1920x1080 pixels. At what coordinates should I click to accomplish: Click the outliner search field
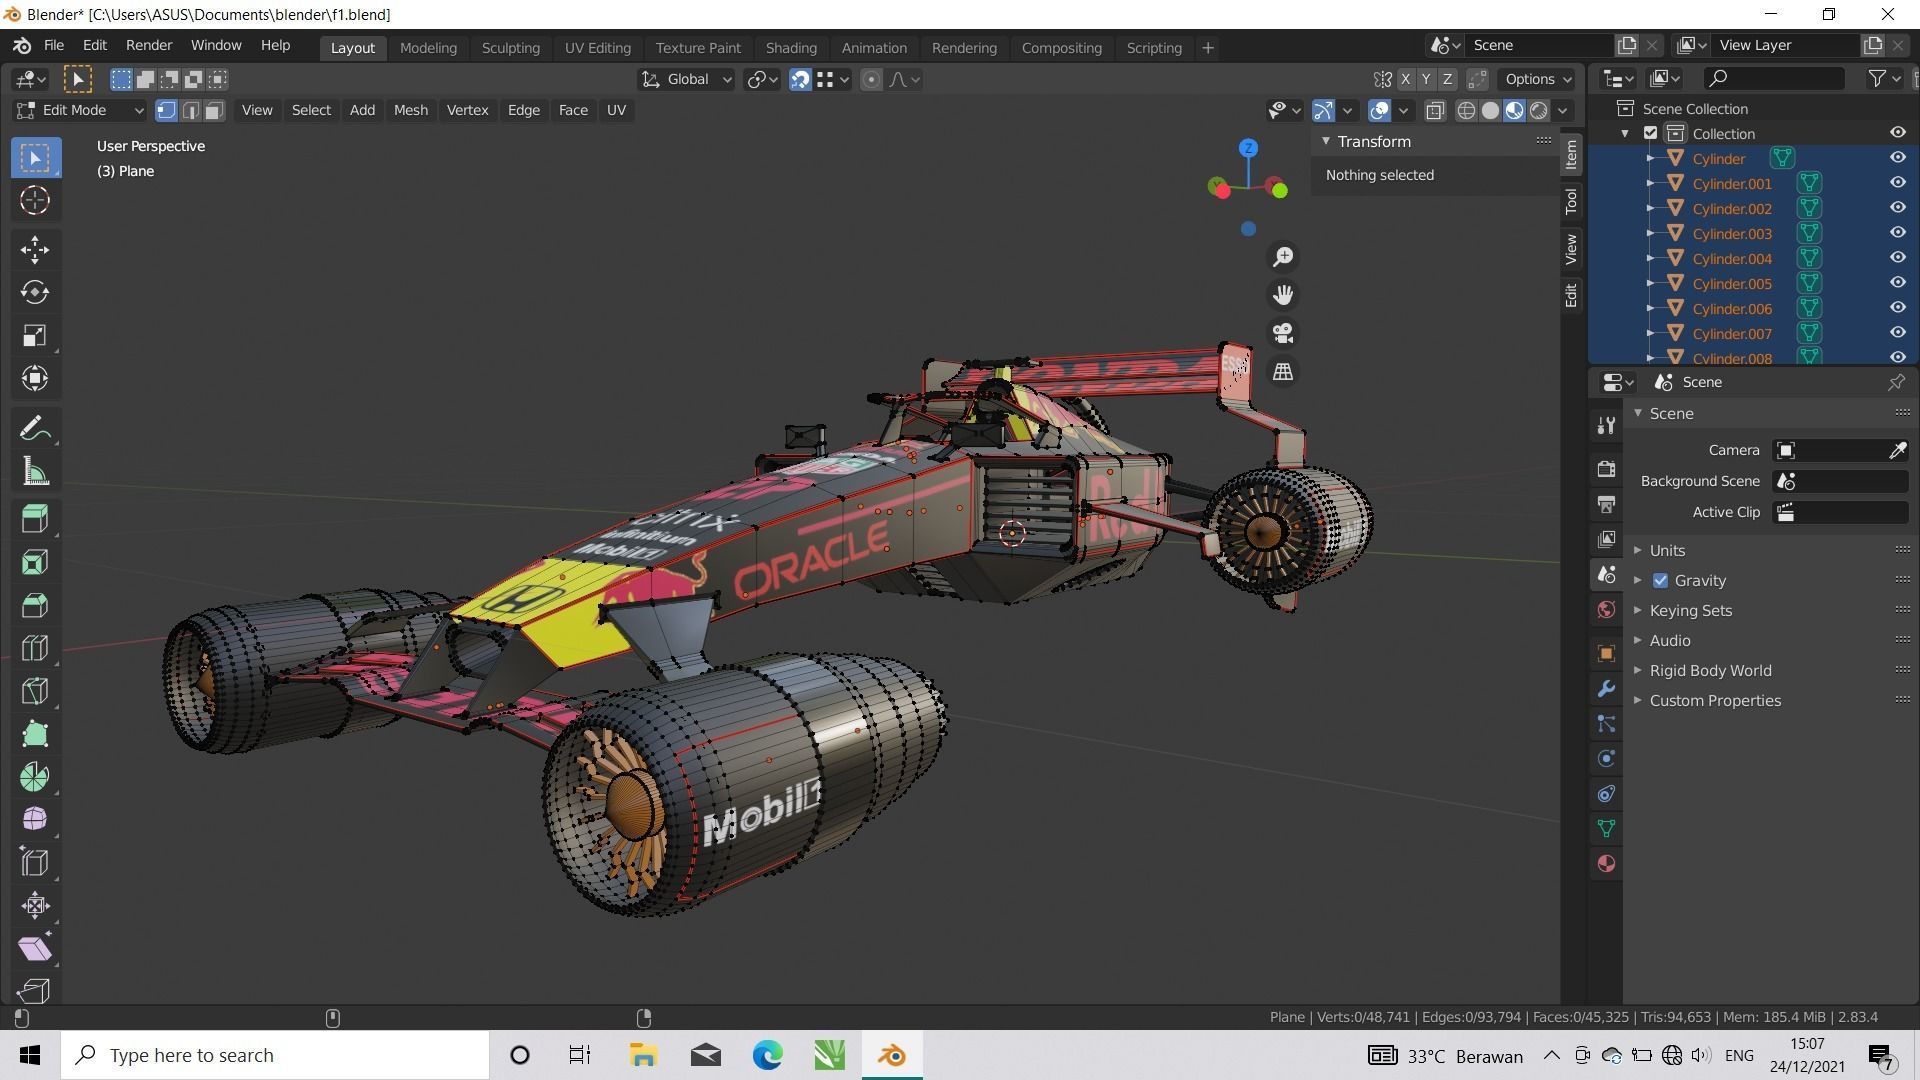pyautogui.click(x=1773, y=79)
